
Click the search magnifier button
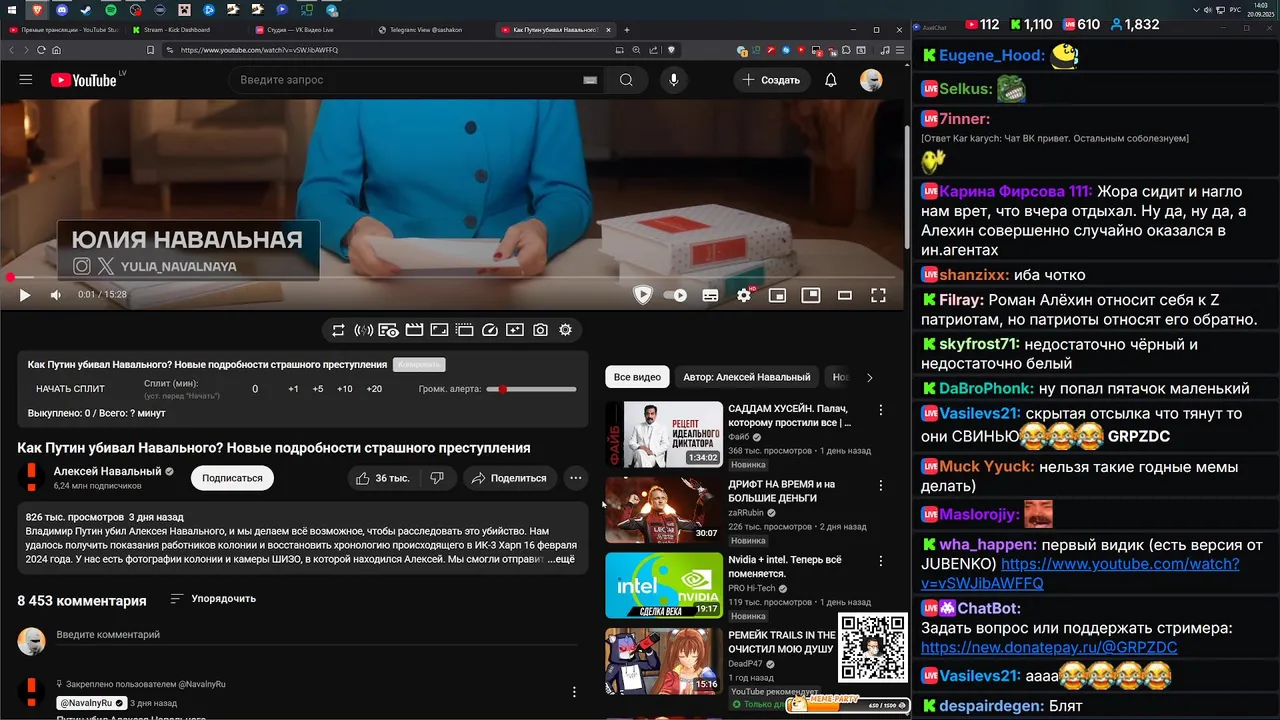tap(626, 80)
